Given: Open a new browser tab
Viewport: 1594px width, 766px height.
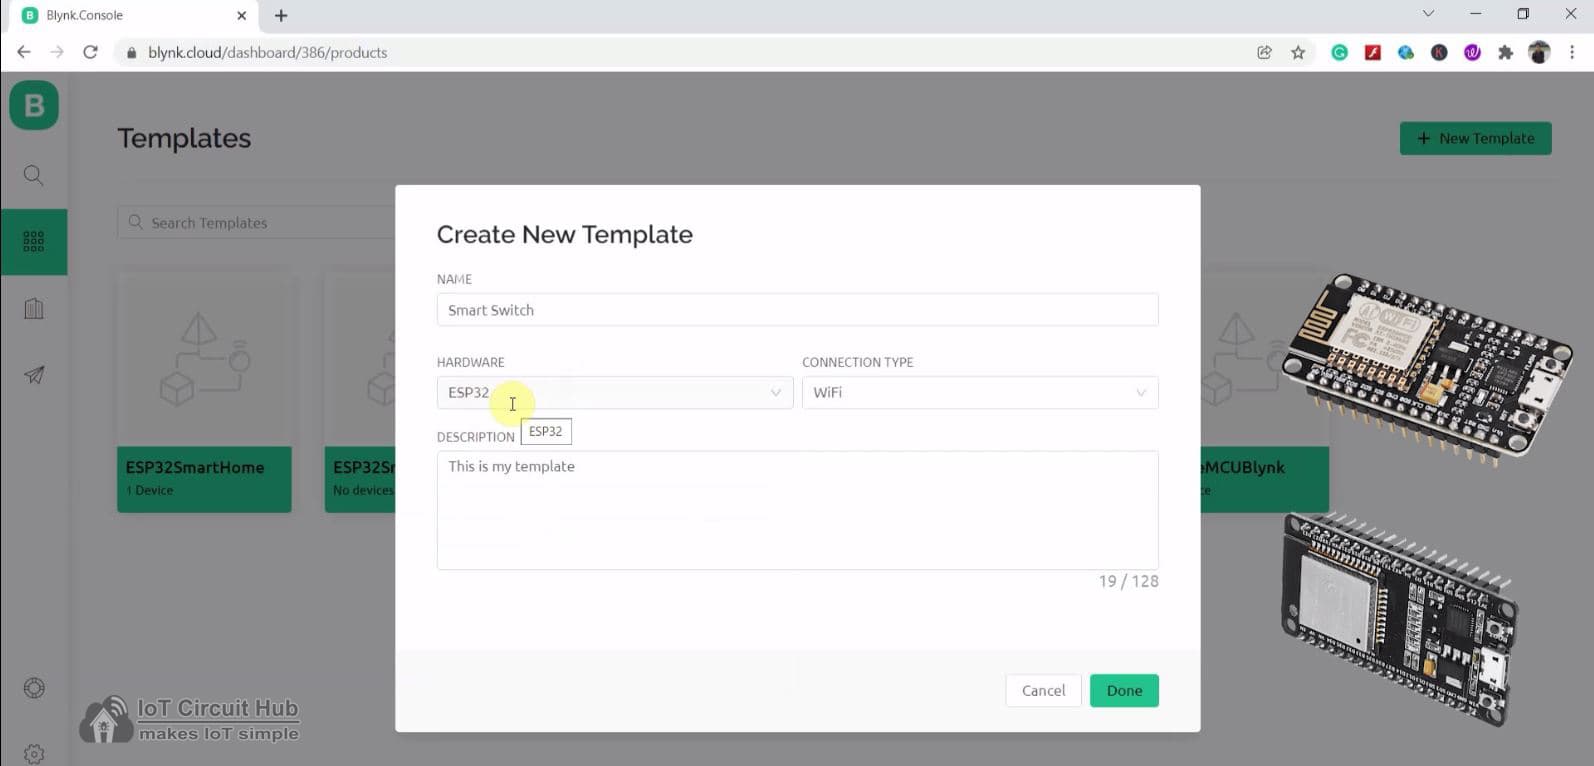Looking at the screenshot, I should pos(281,15).
